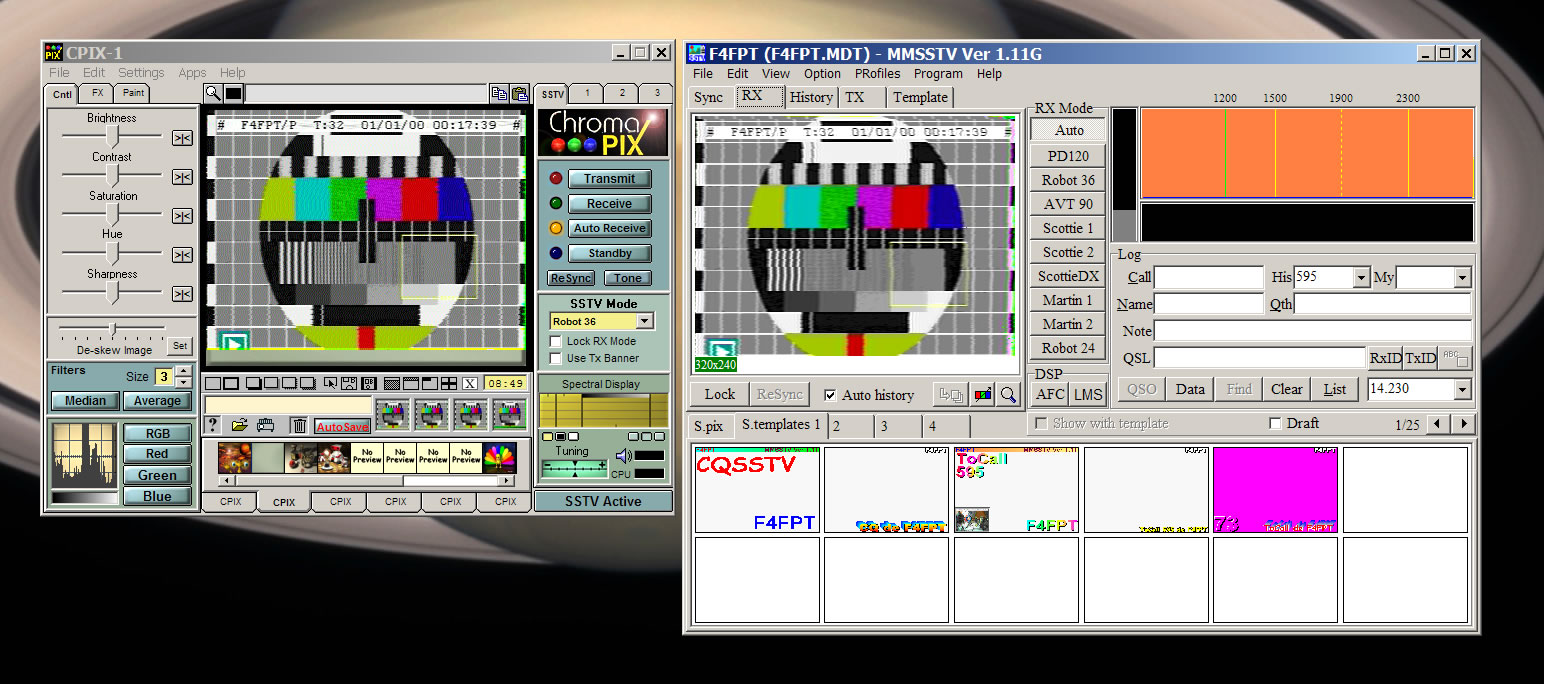Click the green play icon on ChromaPIX image
This screenshot has height=684, width=1544.
point(232,342)
